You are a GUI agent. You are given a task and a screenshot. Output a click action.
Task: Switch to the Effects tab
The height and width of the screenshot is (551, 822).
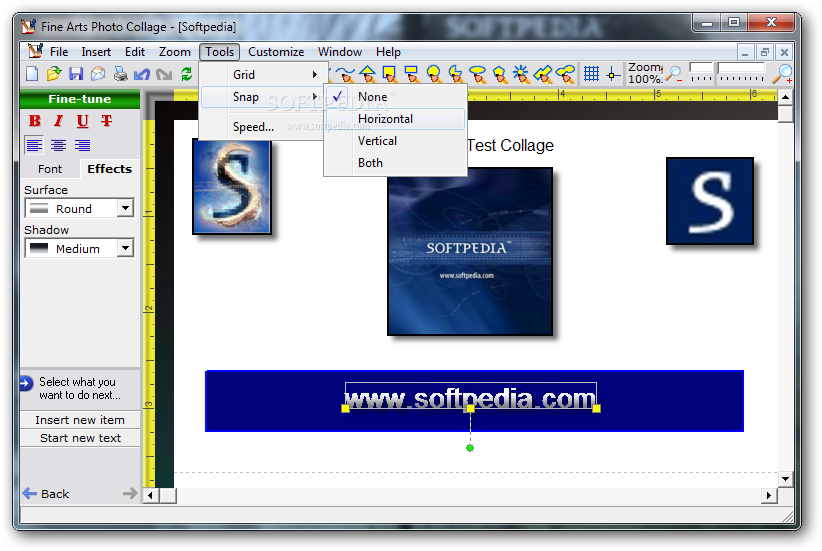(109, 169)
